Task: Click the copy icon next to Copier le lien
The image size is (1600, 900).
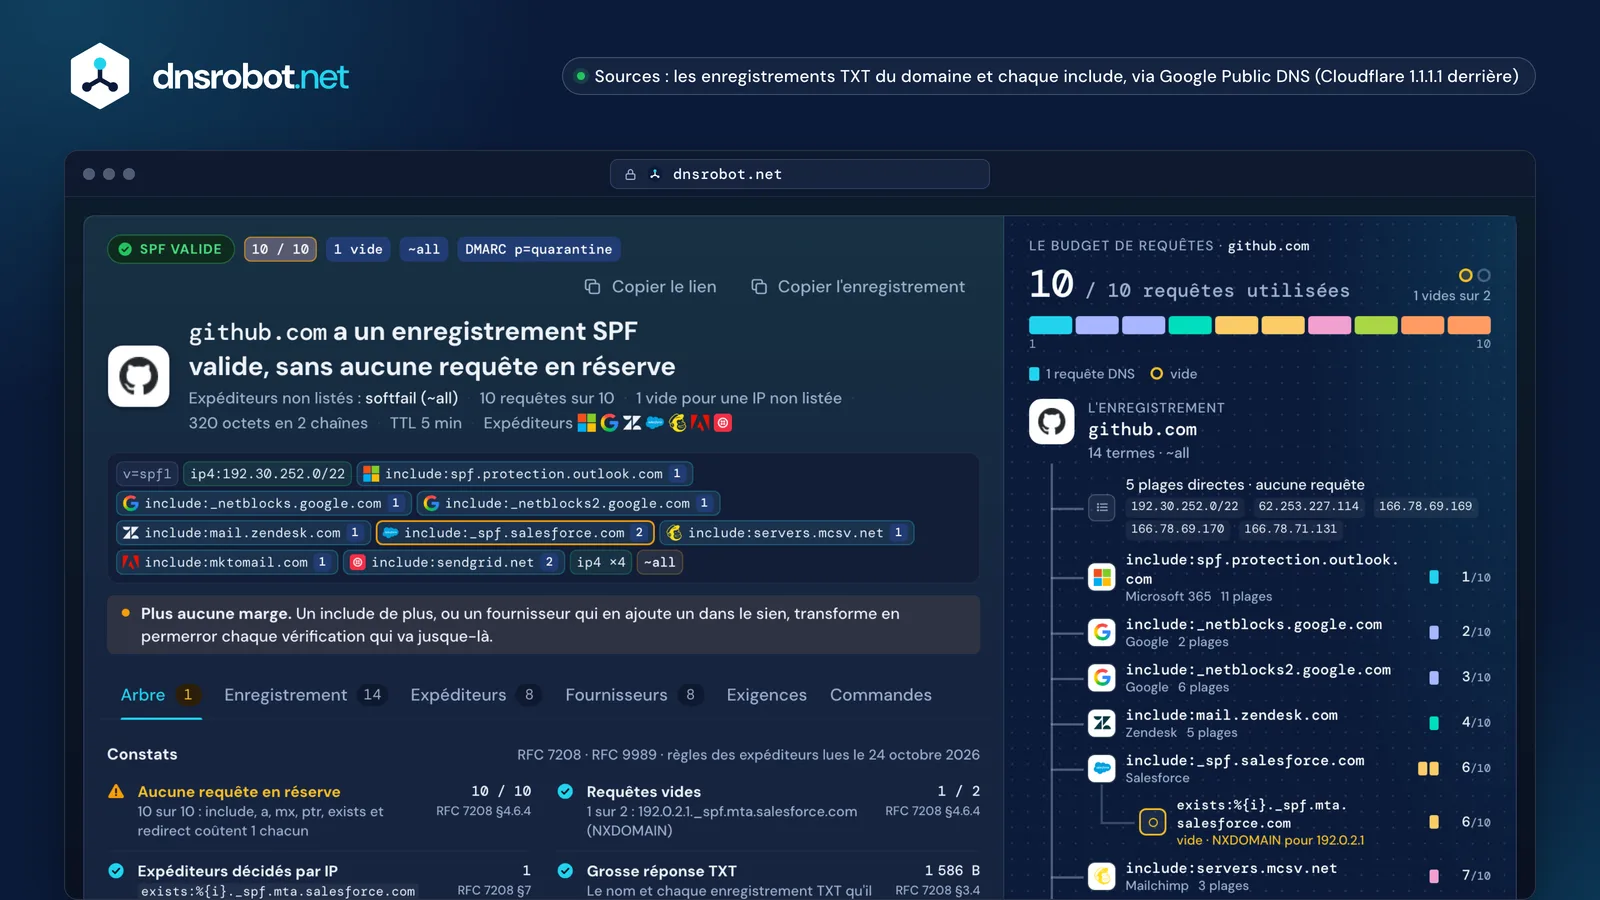Action: (593, 287)
